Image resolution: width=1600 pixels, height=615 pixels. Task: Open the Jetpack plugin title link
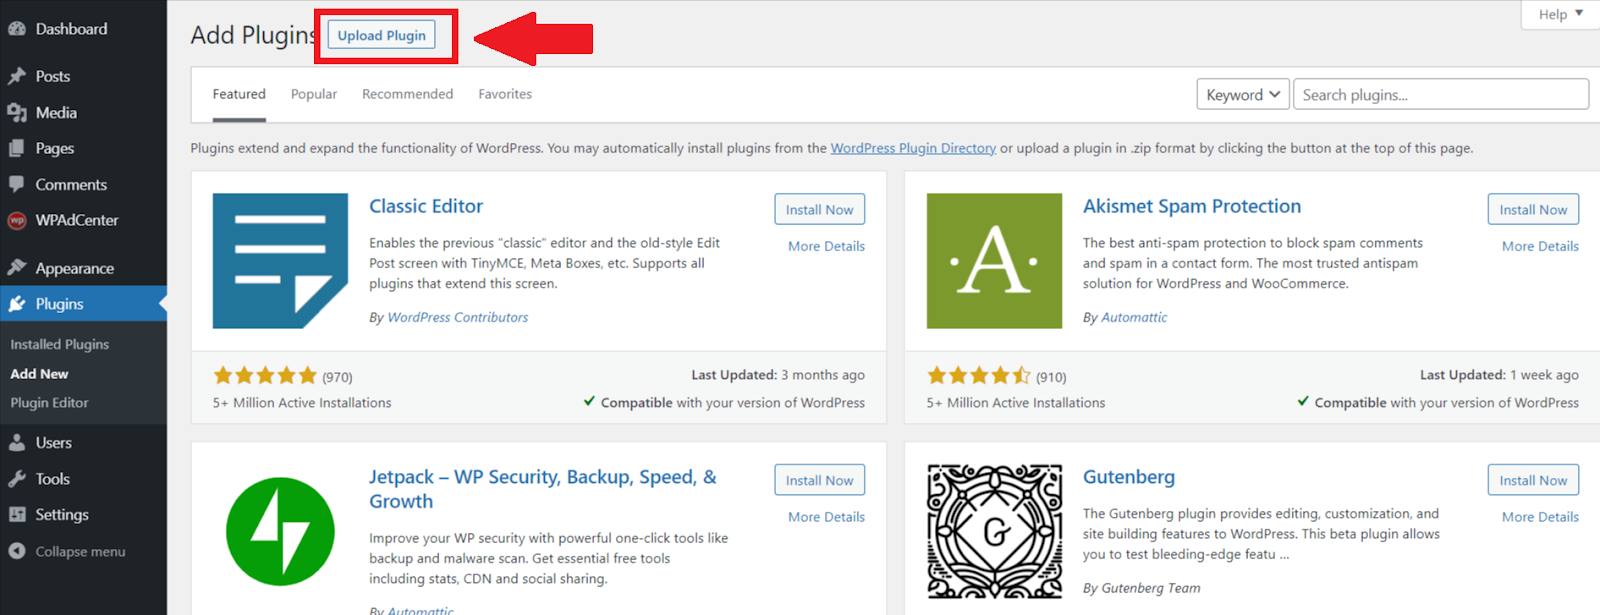[x=543, y=489]
